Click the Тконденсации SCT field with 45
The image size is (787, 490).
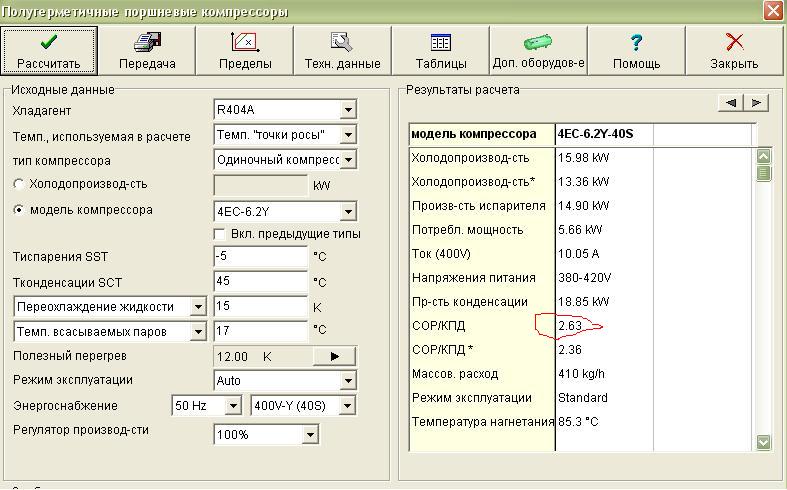(260, 281)
